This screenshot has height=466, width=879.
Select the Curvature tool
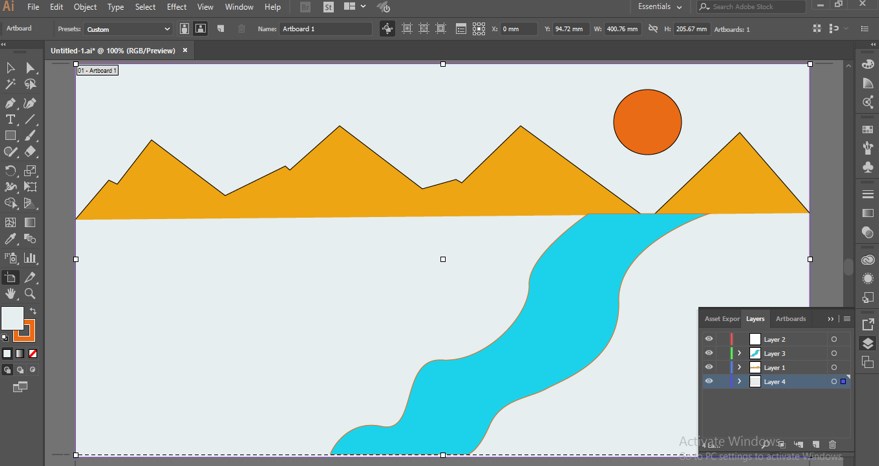pos(30,103)
